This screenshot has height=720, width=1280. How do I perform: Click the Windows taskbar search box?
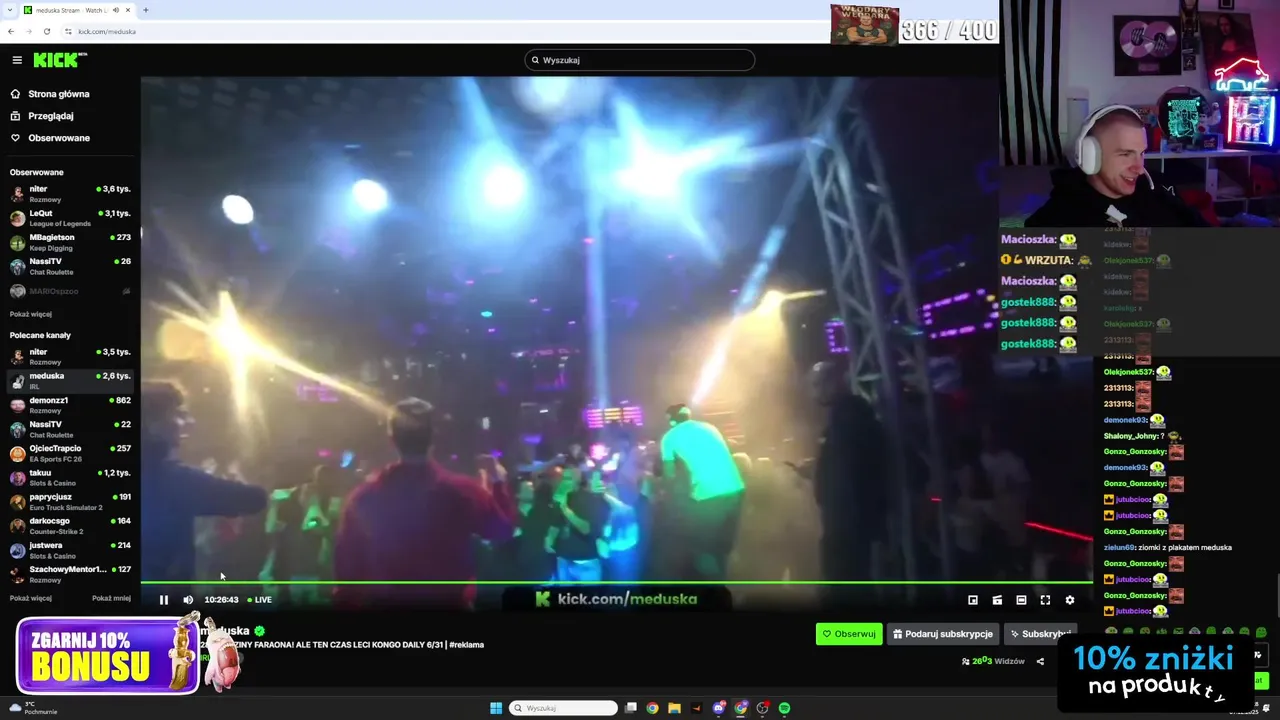[x=563, y=708]
